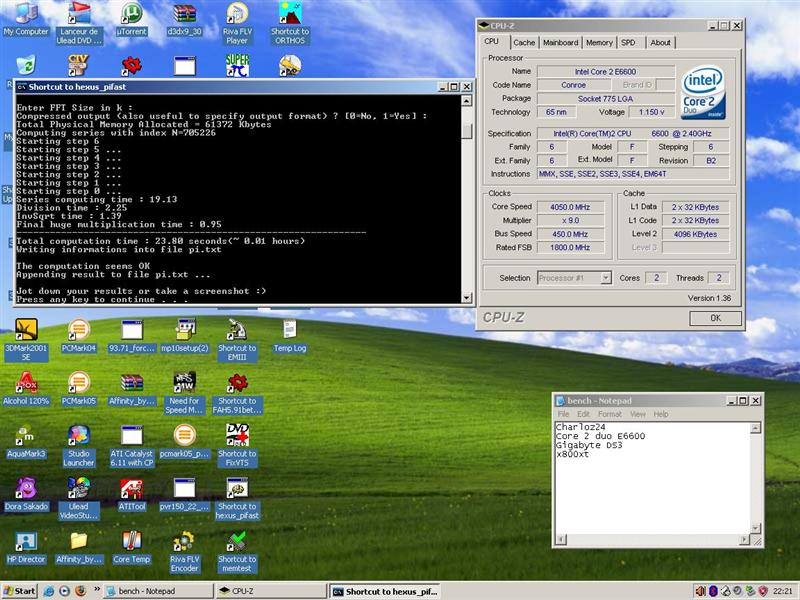800x600 pixels.
Task: Switch to bench - Notepad taskbar button
Action: coord(158,591)
